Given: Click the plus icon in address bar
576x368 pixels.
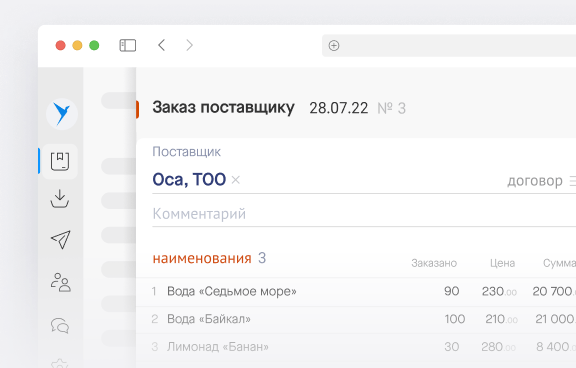Looking at the screenshot, I should pos(334,46).
